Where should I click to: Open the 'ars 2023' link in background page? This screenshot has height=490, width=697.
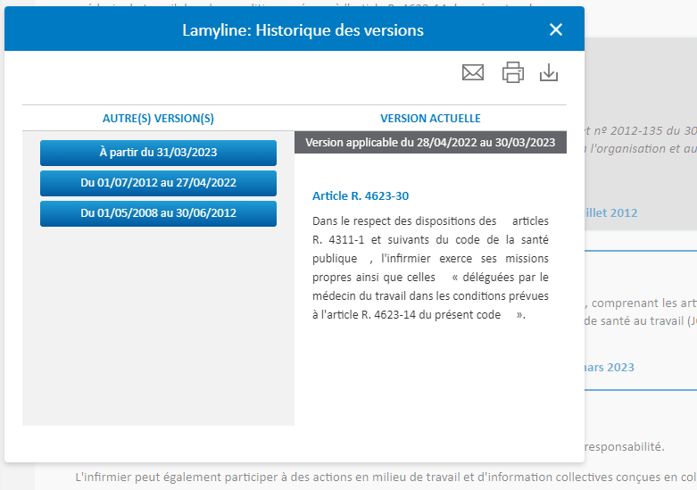tap(609, 367)
